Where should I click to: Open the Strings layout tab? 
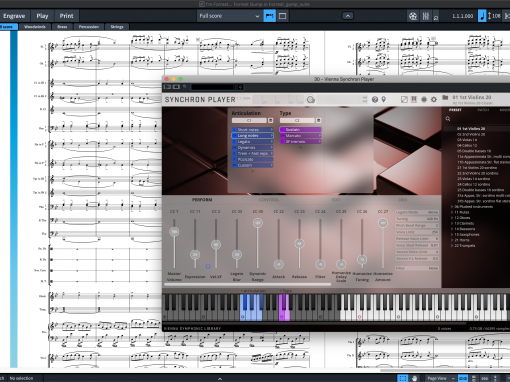117,27
